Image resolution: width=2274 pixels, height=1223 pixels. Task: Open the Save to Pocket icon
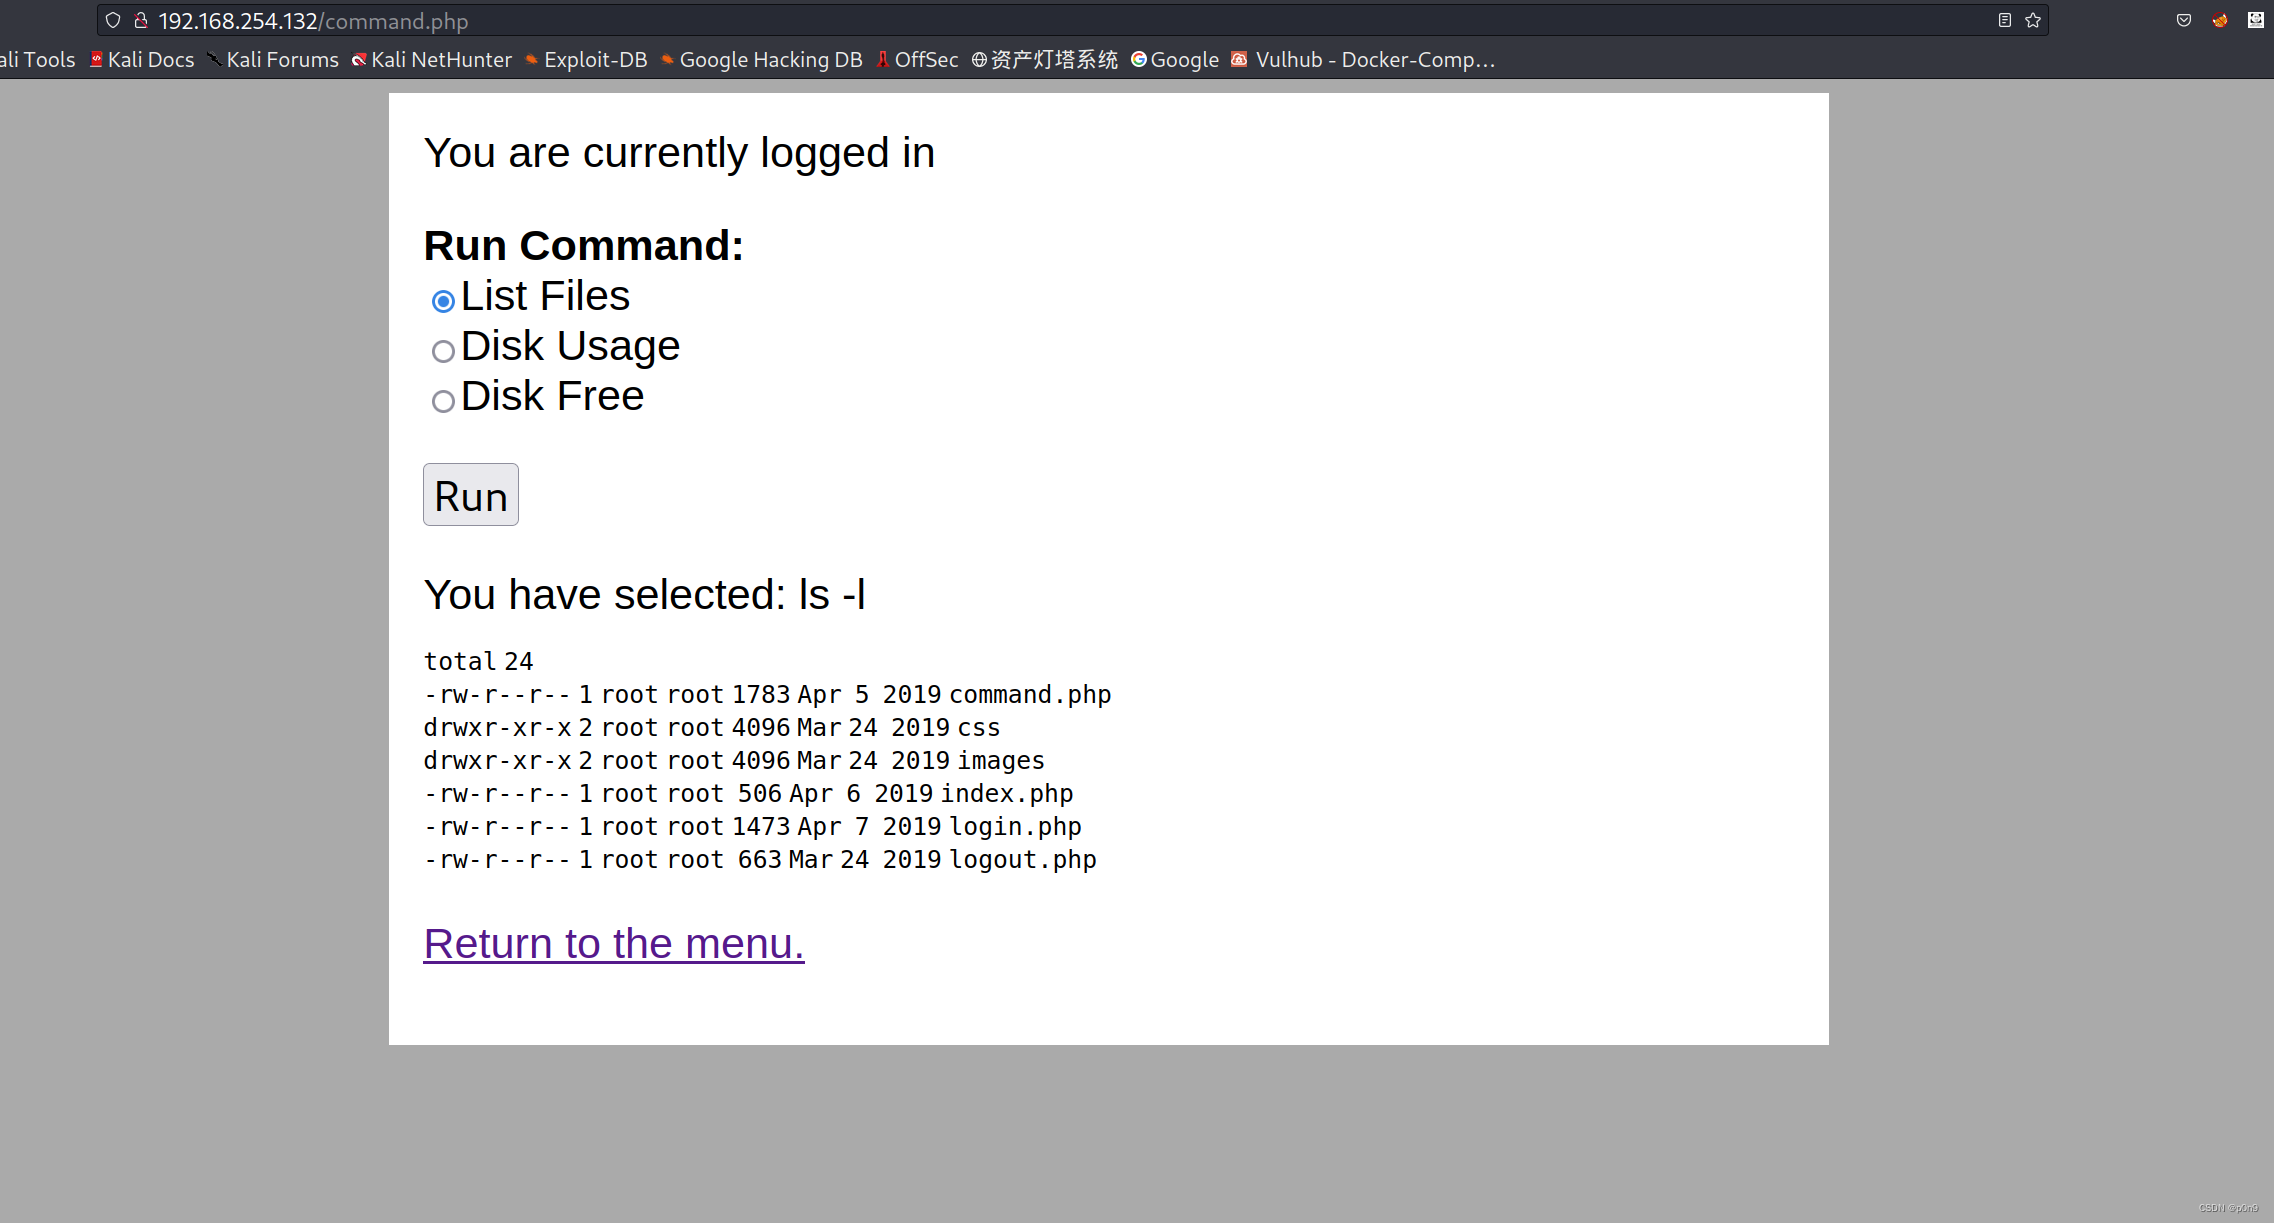pos(2184,20)
